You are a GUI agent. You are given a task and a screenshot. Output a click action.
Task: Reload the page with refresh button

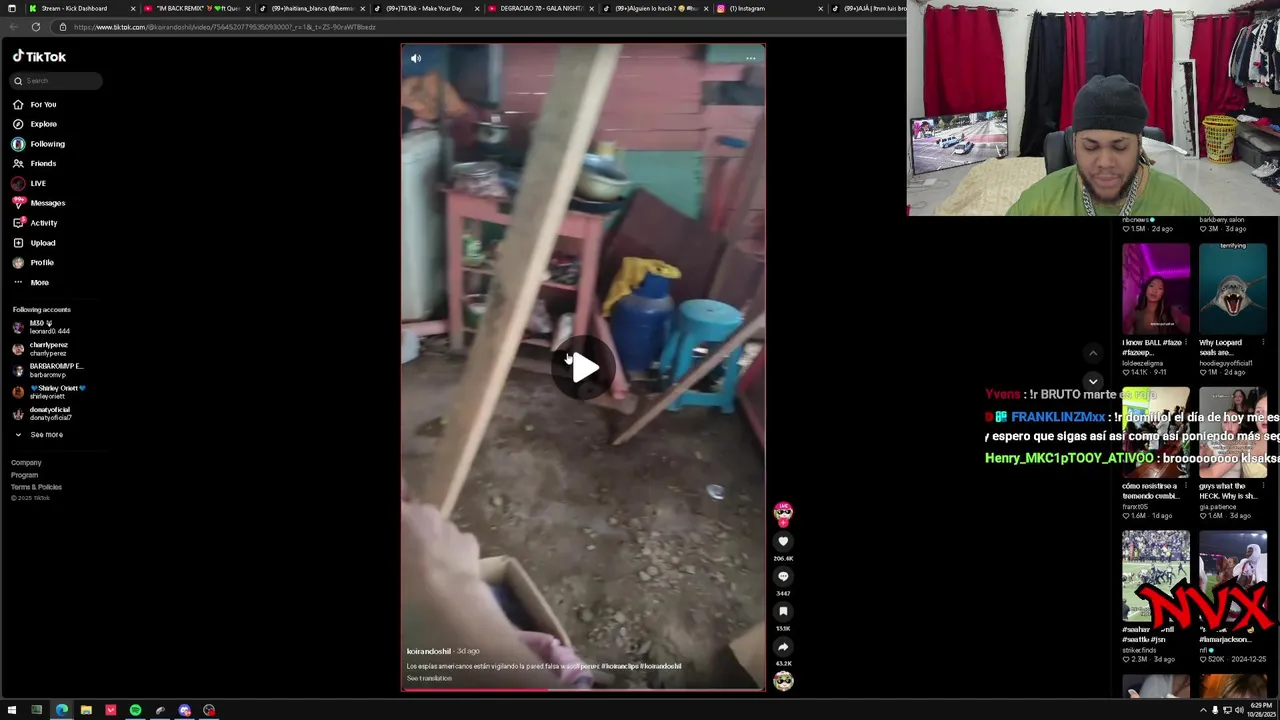tap(35, 27)
